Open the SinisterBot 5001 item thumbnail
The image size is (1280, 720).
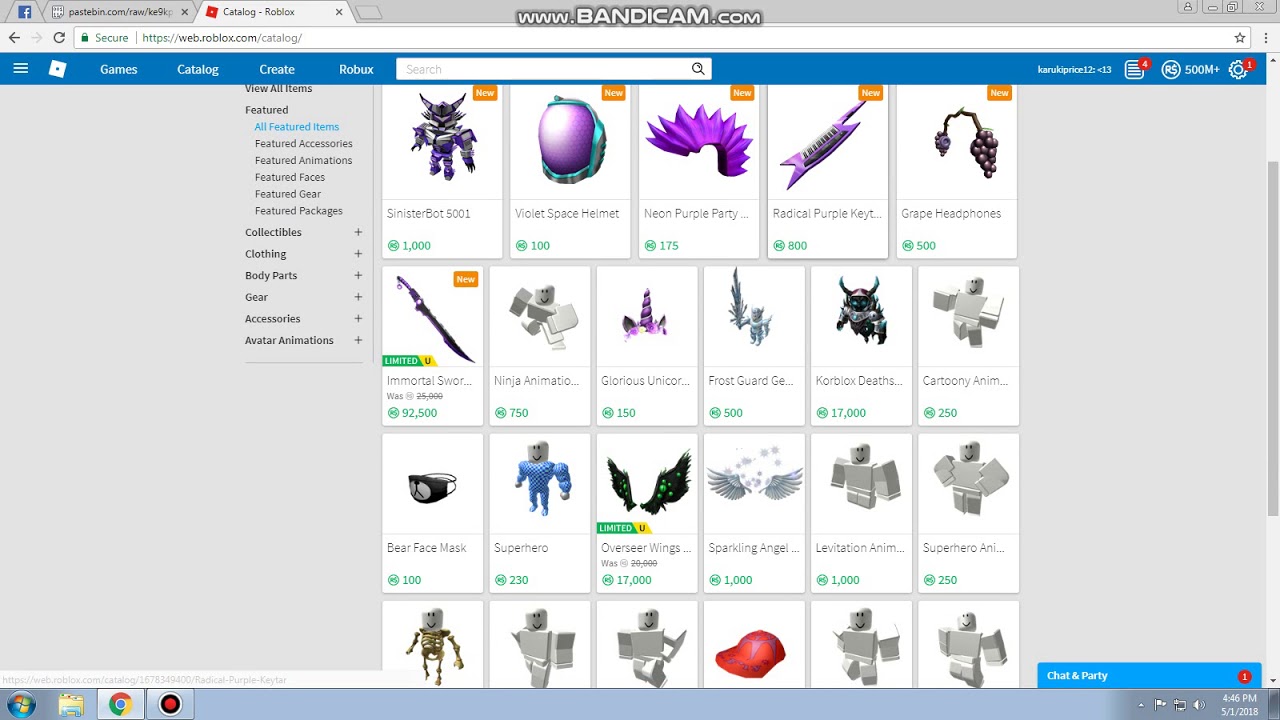(x=442, y=141)
